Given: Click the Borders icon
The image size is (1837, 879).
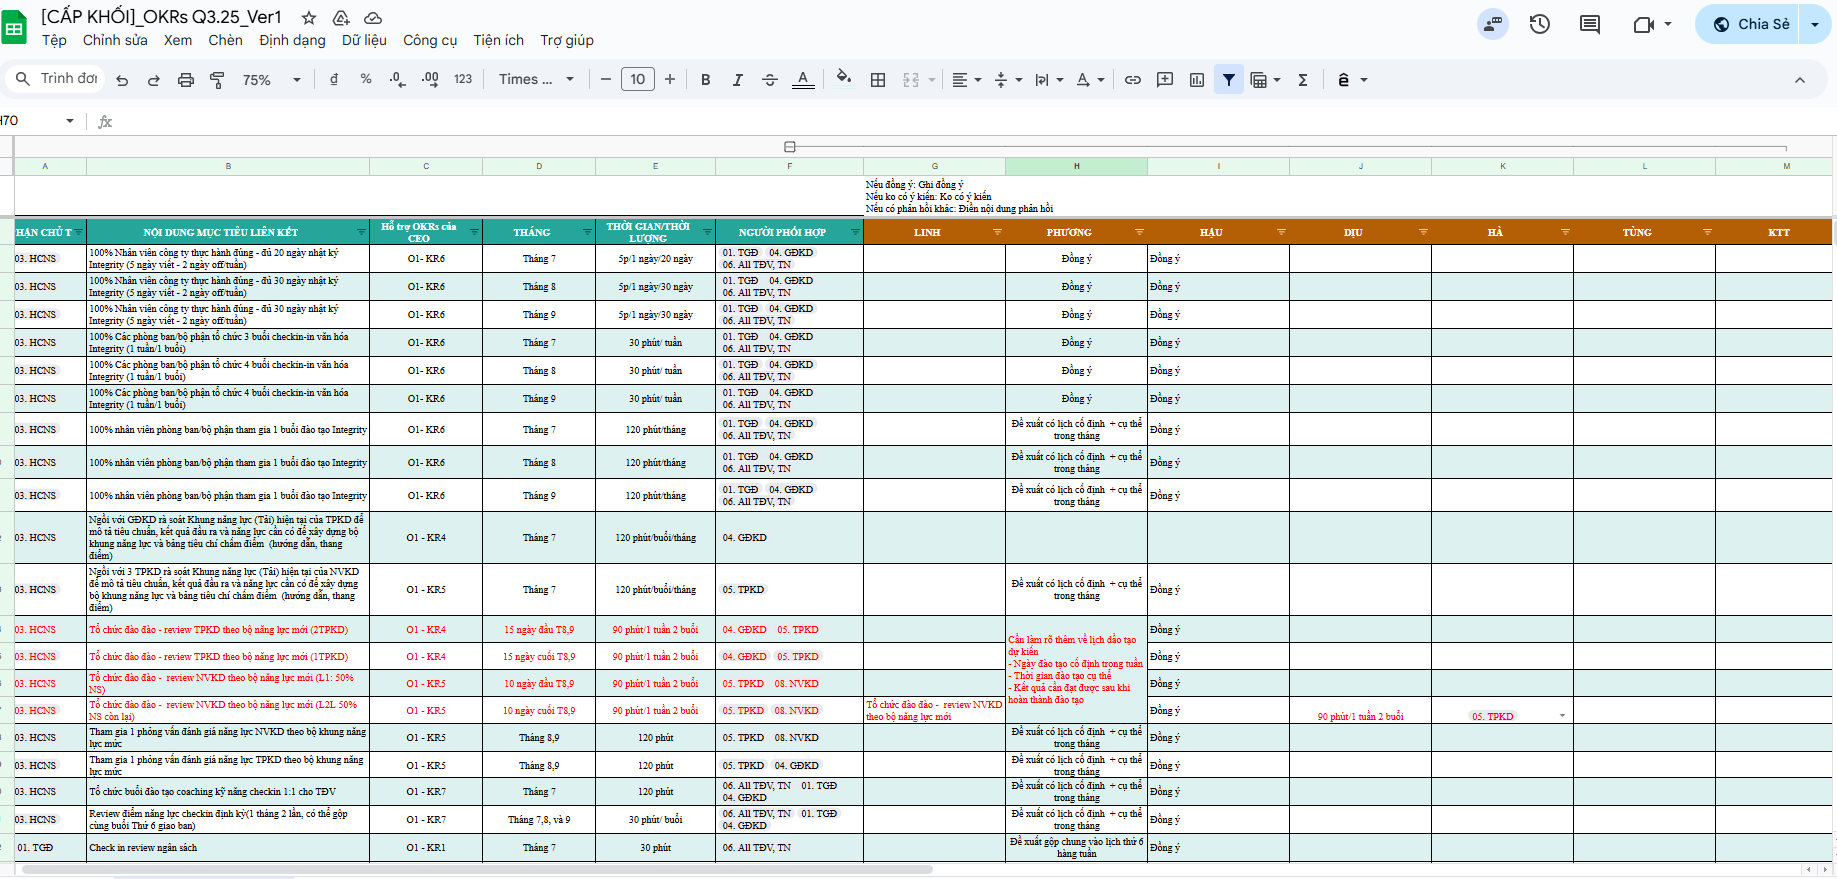Looking at the screenshot, I should coord(878,80).
